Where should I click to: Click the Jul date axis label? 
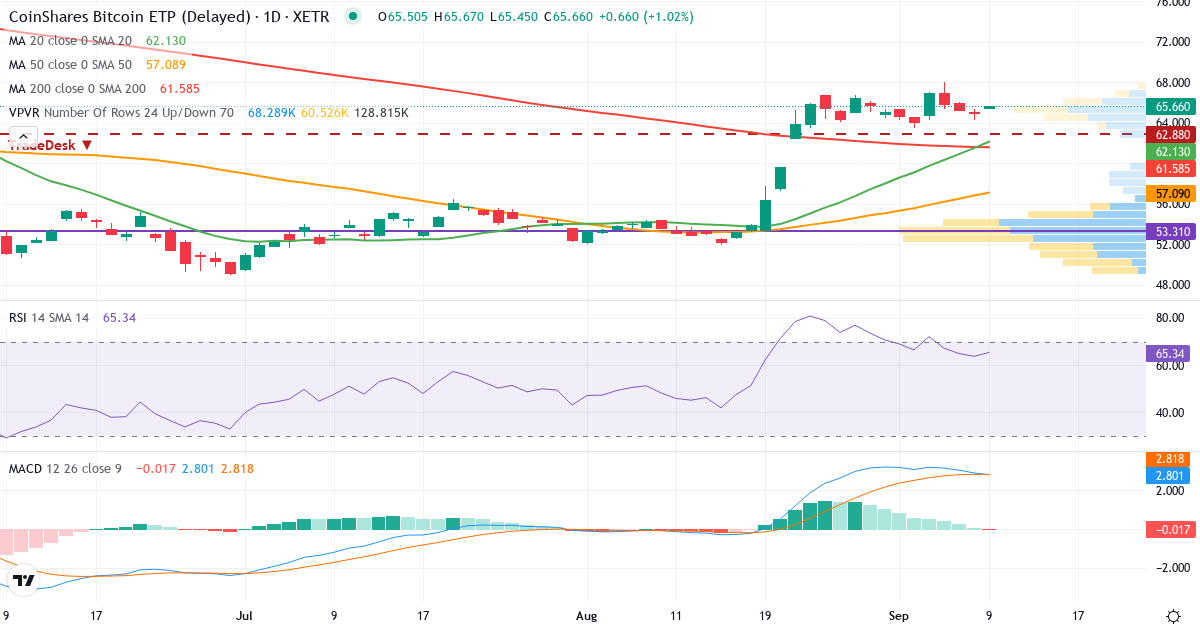pos(246,616)
